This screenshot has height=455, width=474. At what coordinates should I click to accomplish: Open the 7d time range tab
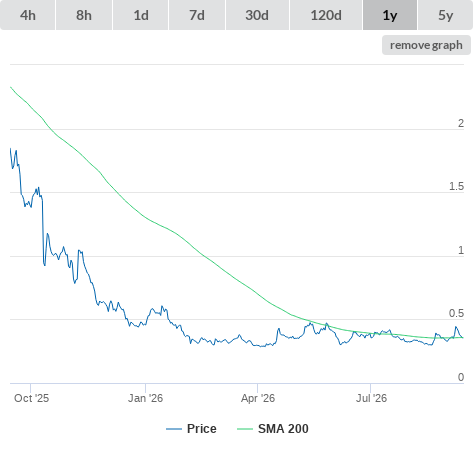click(197, 15)
